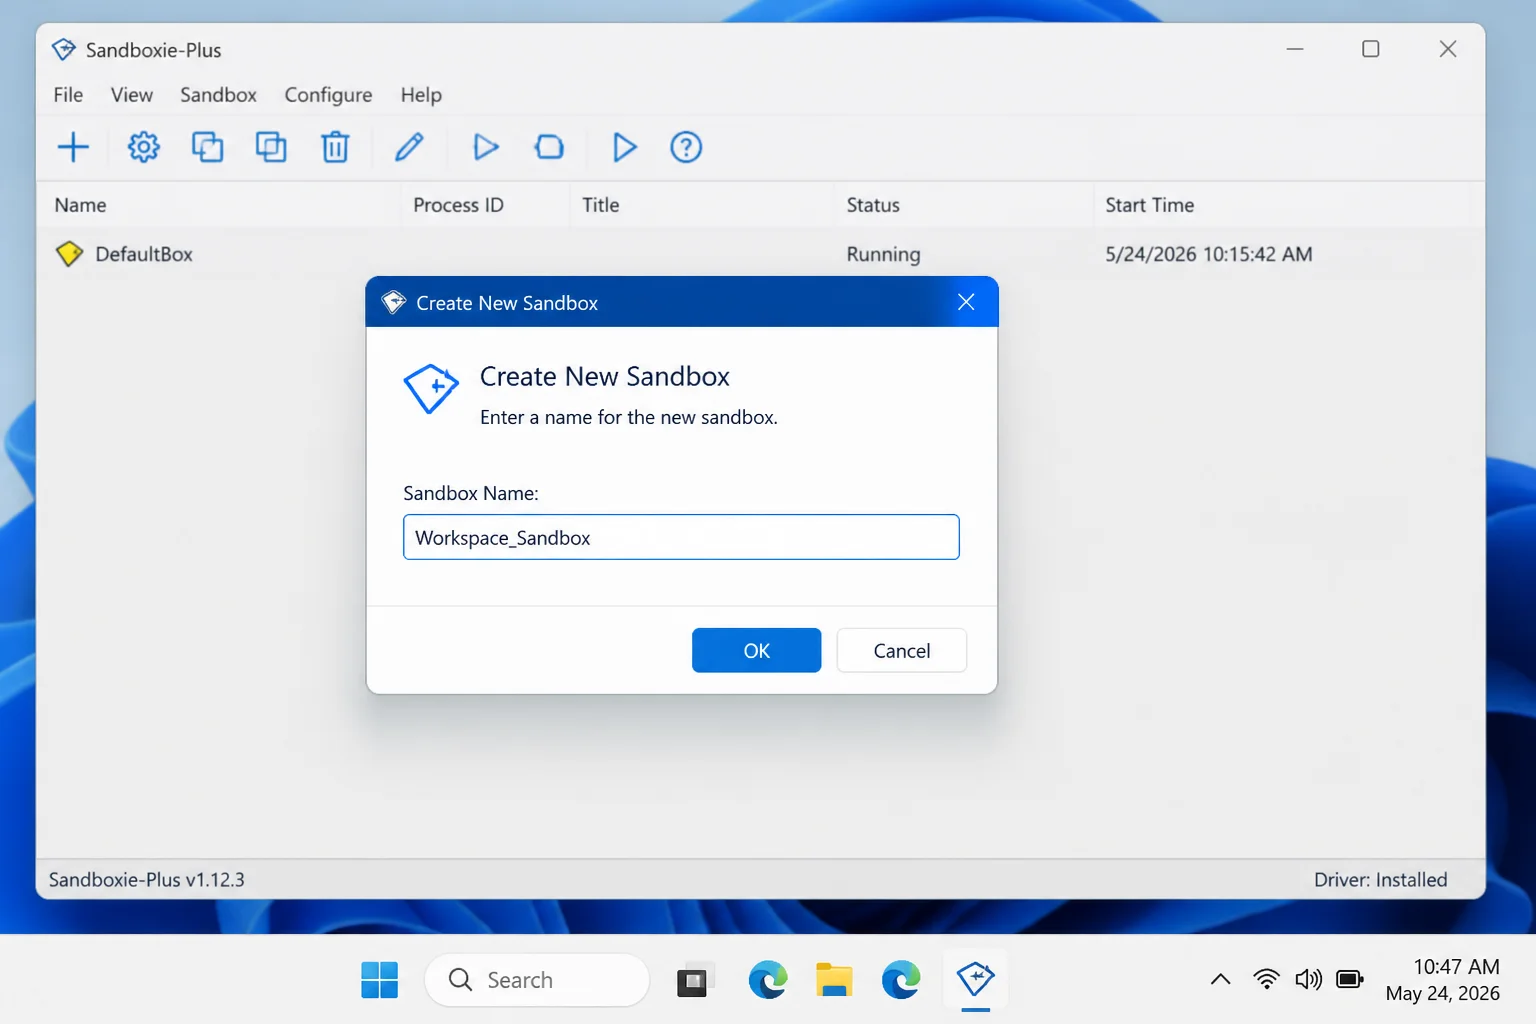
Task: Open the View menu
Action: 132,95
